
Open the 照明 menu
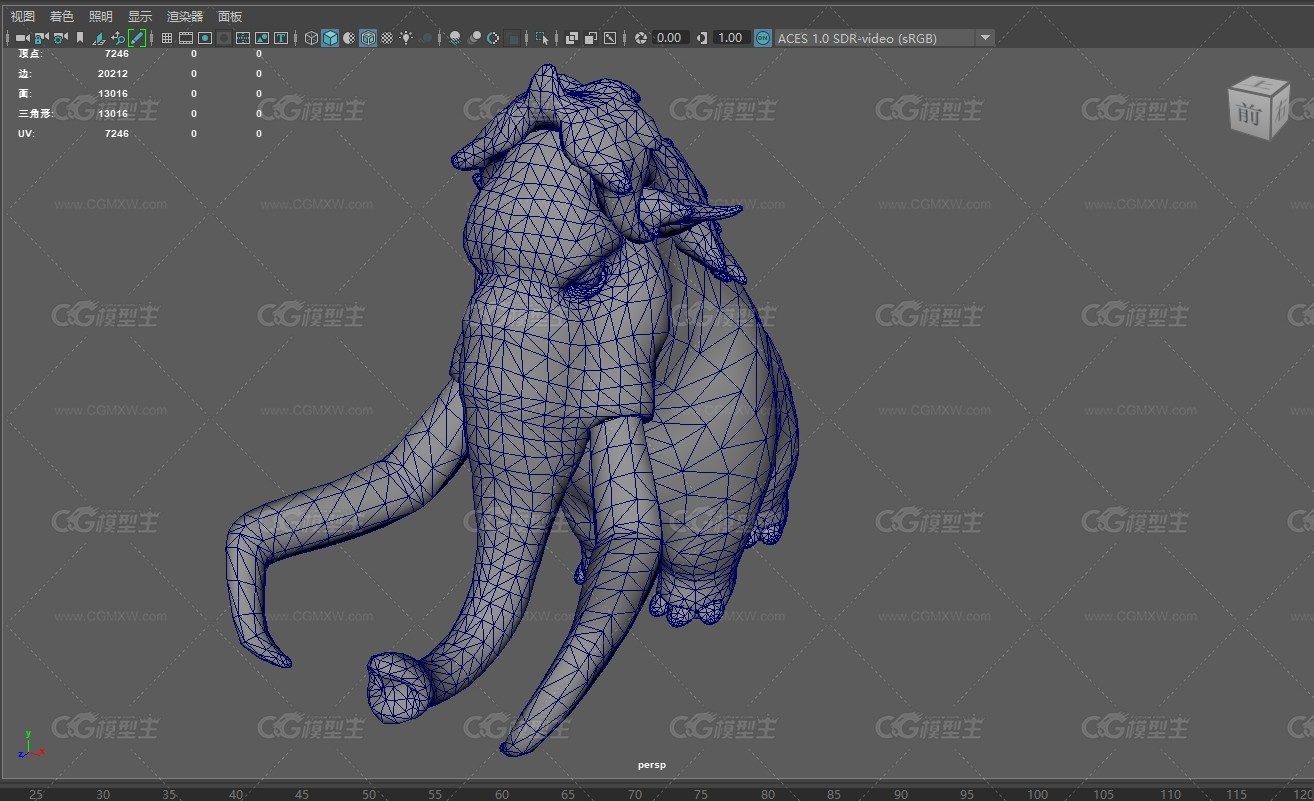pos(100,16)
